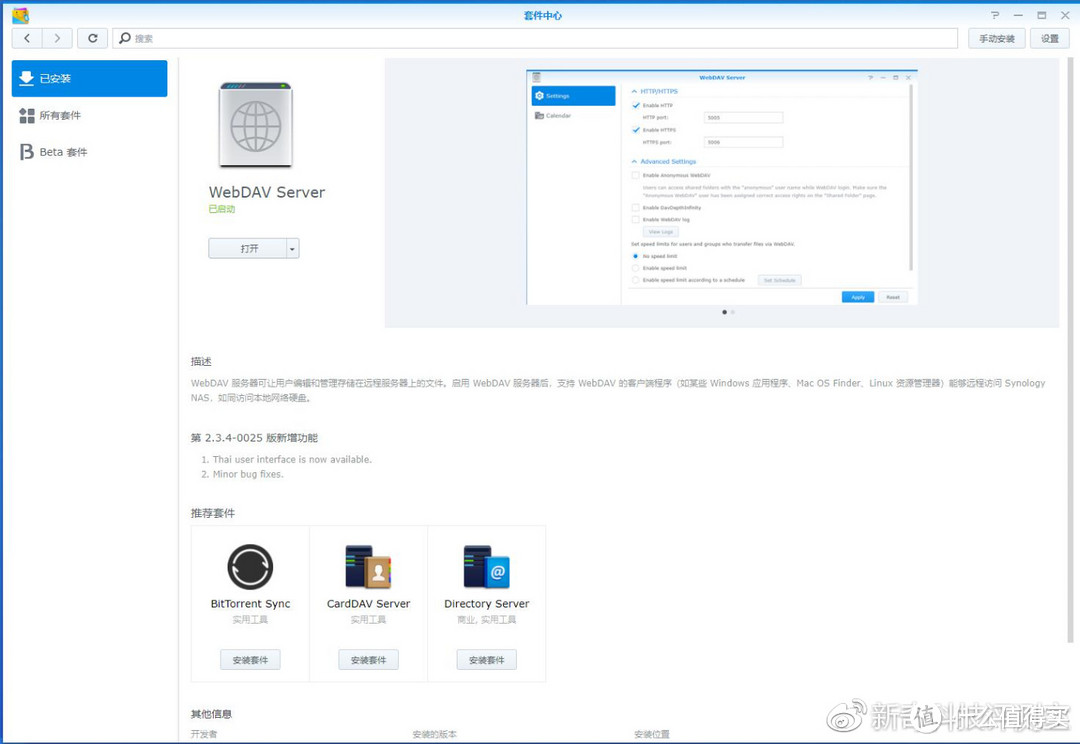
Task: Open the dropdown arrow beside 打开 button
Action: click(x=291, y=247)
